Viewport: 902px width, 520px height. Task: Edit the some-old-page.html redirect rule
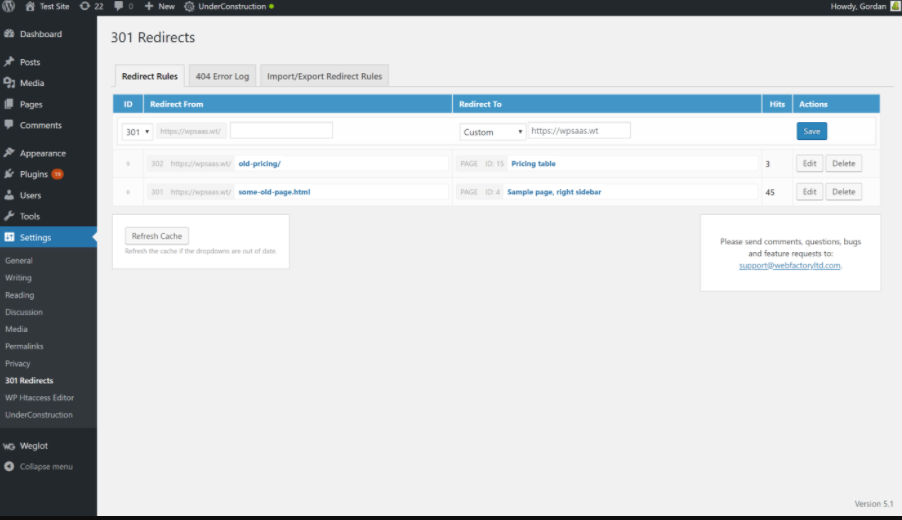tap(809, 191)
